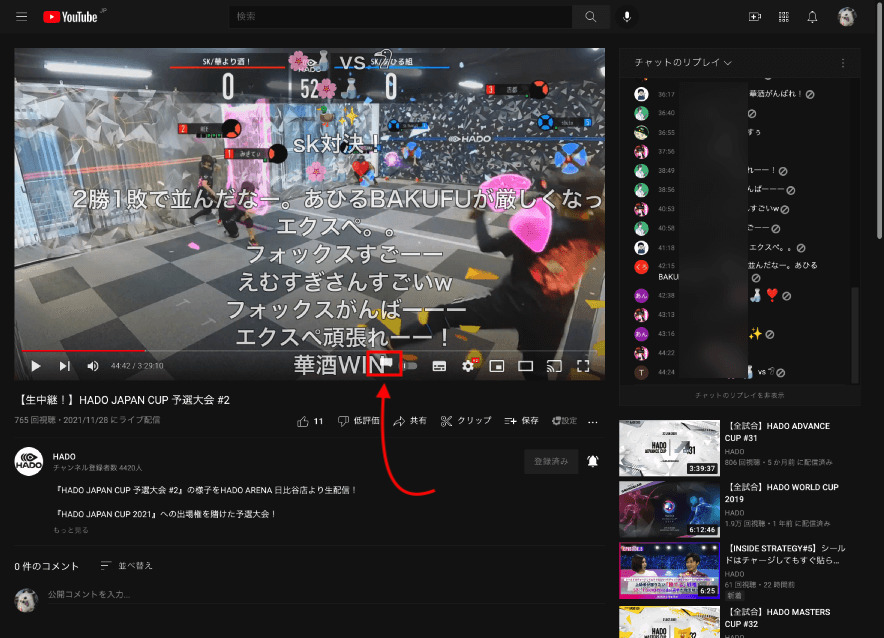Click the magnifier search button
This screenshot has height=638, width=884.
tap(590, 16)
